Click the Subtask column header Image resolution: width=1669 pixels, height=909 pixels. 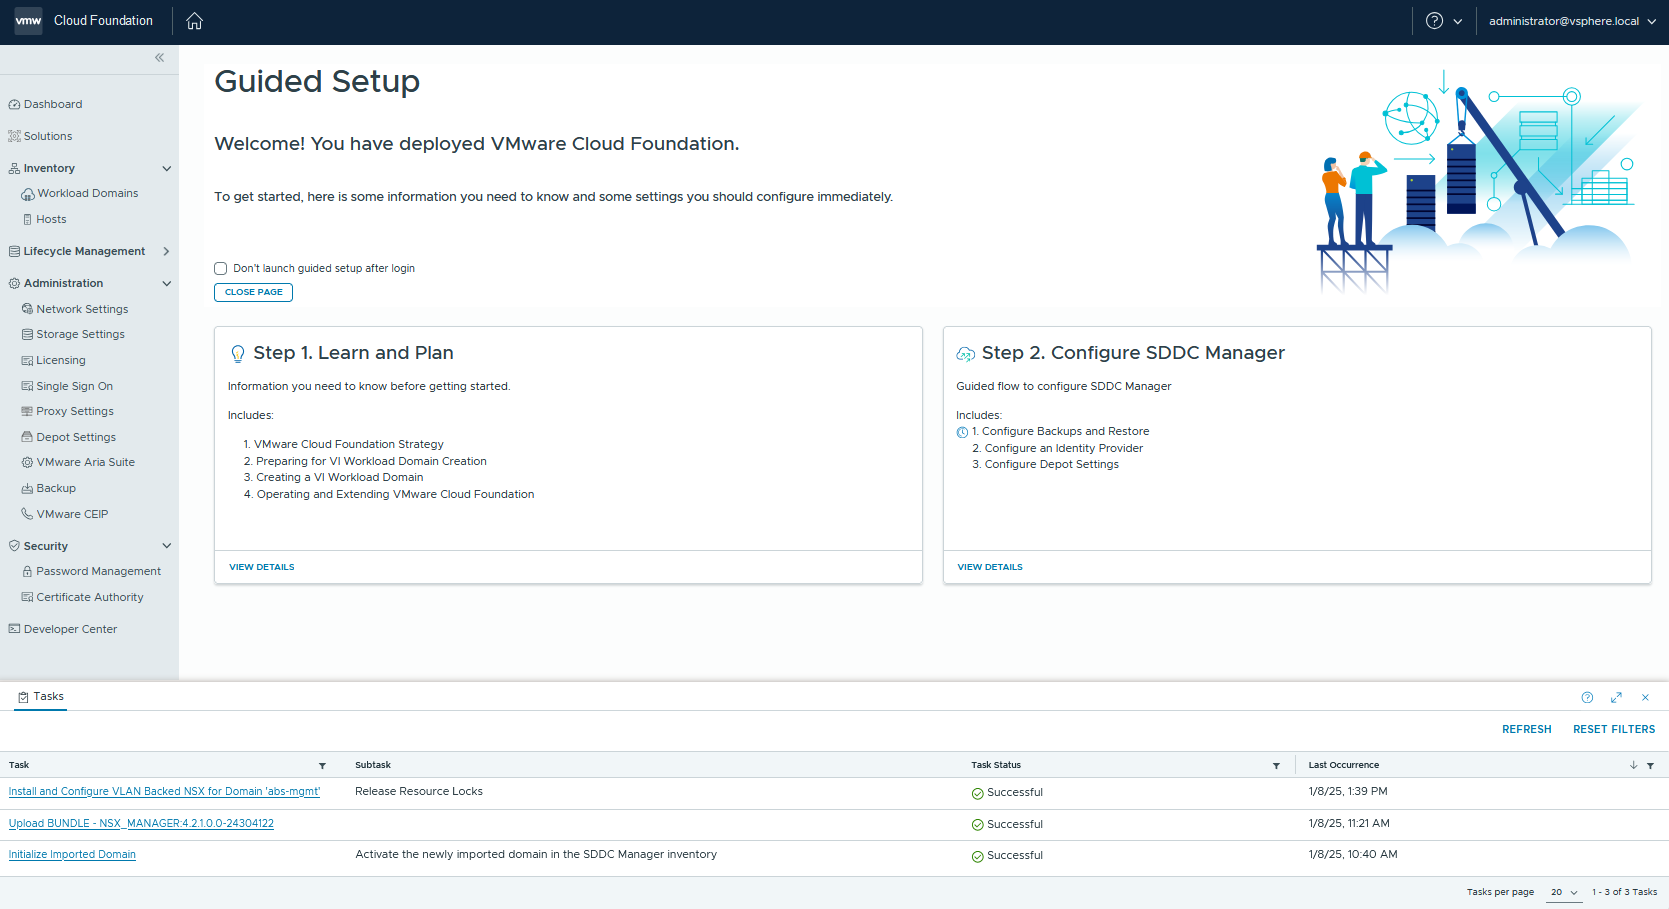pyautogui.click(x=373, y=766)
